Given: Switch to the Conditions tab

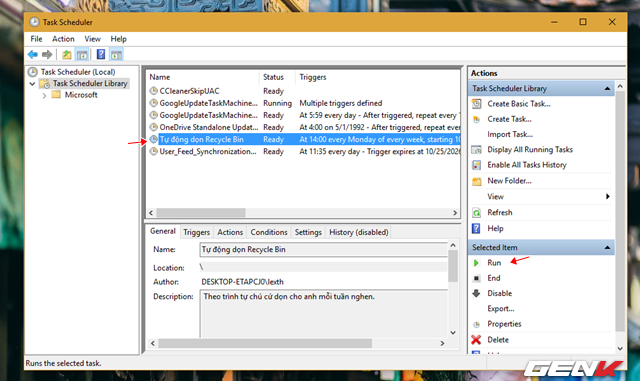Looking at the screenshot, I should point(269,232).
